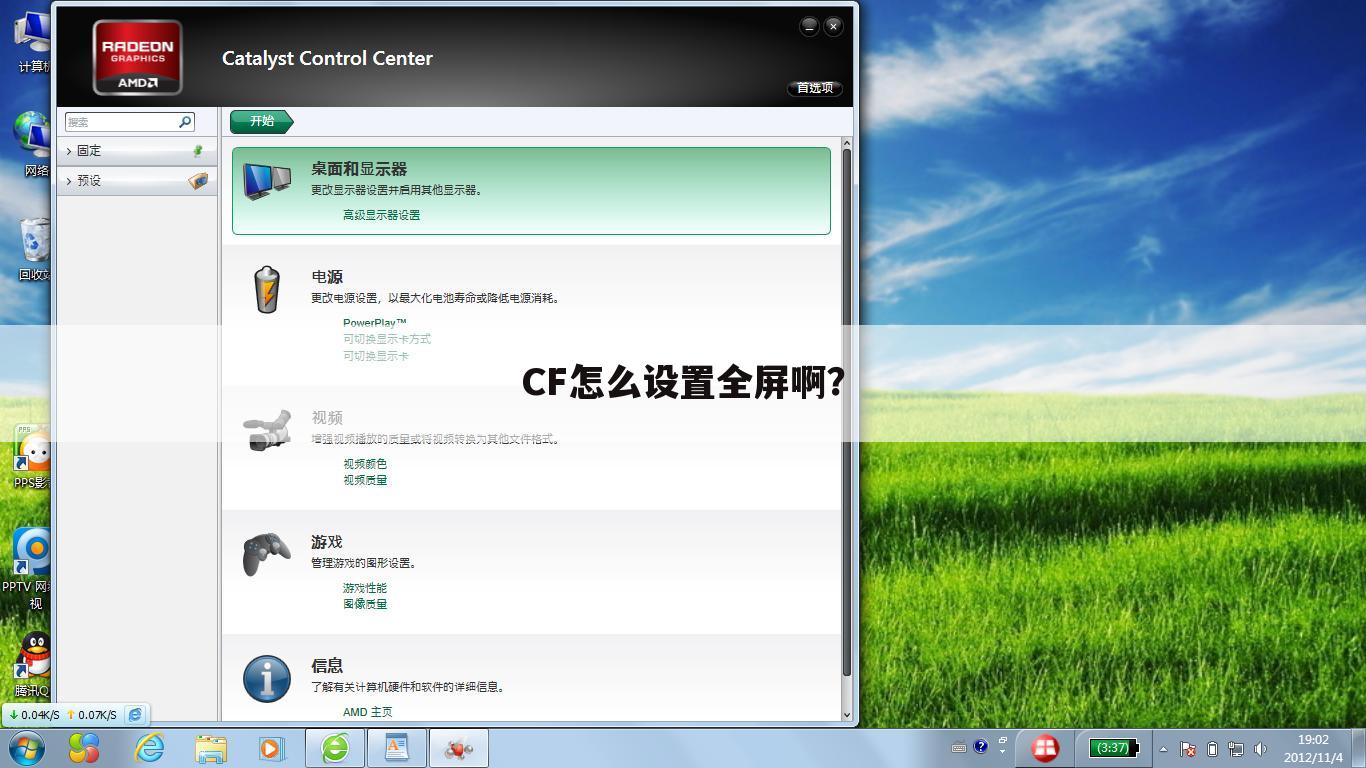Open the PPTV desktop shortcut

click(30, 568)
